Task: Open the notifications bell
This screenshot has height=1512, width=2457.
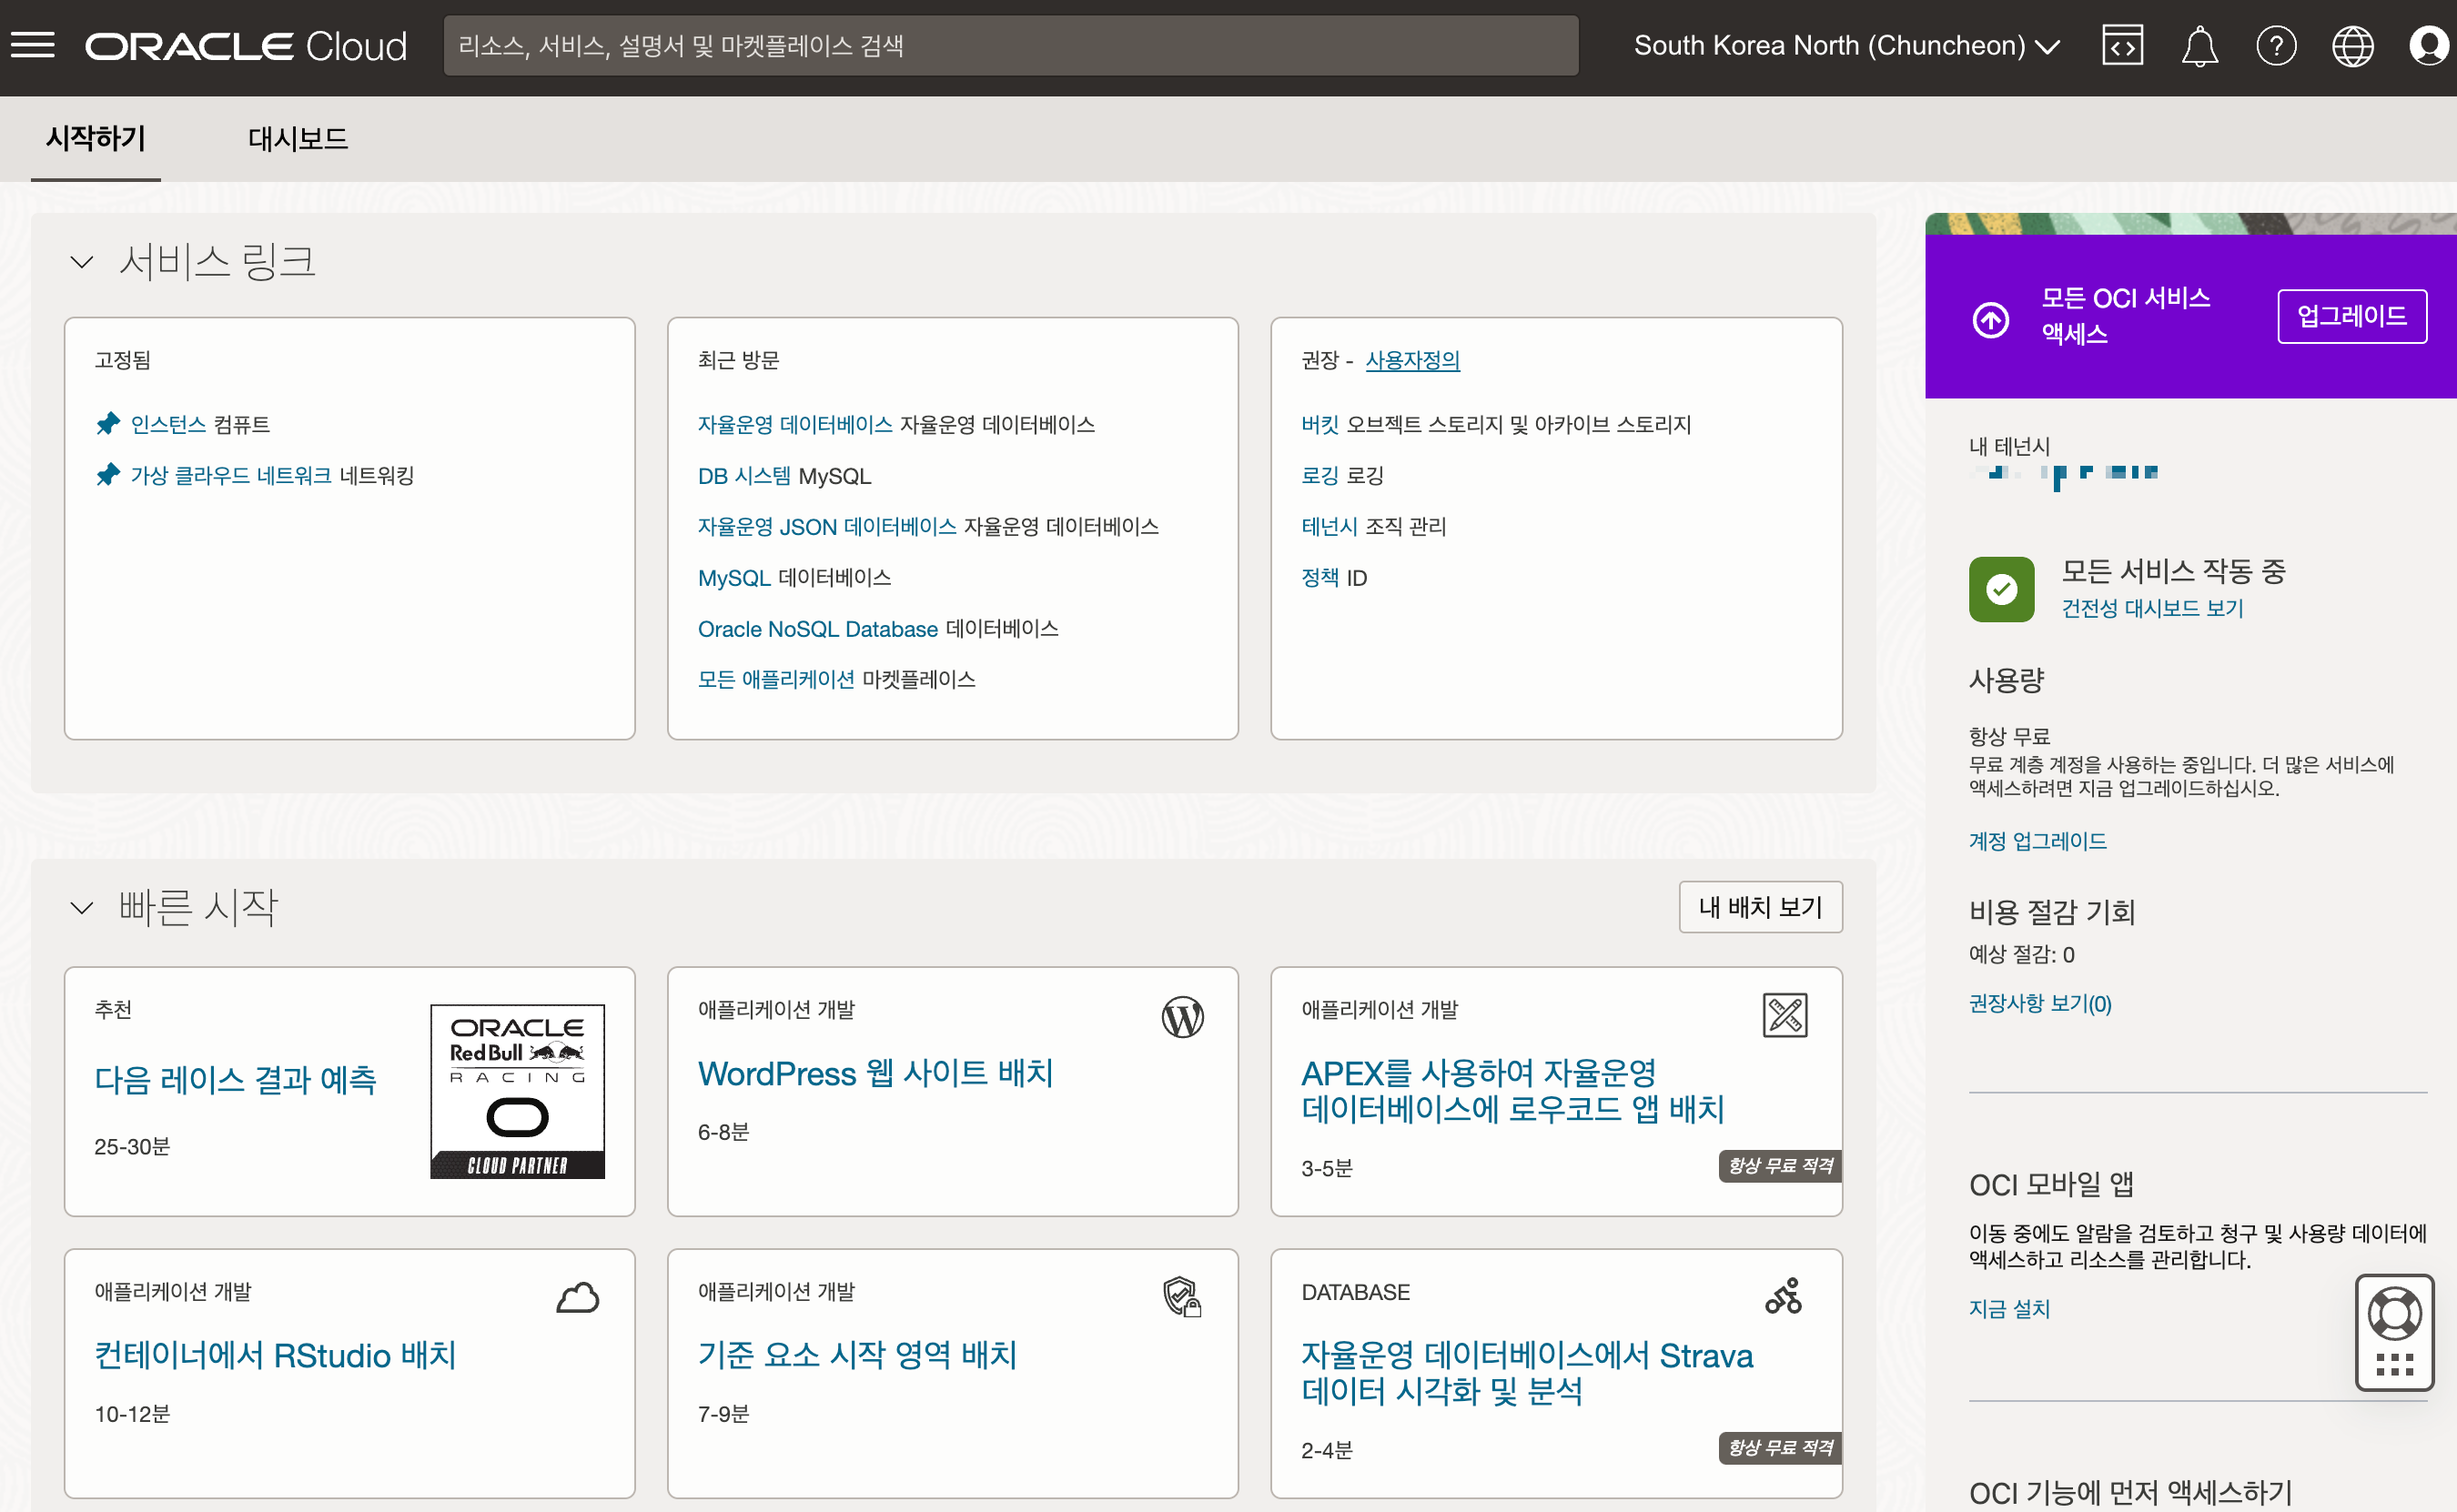Action: 2199,46
